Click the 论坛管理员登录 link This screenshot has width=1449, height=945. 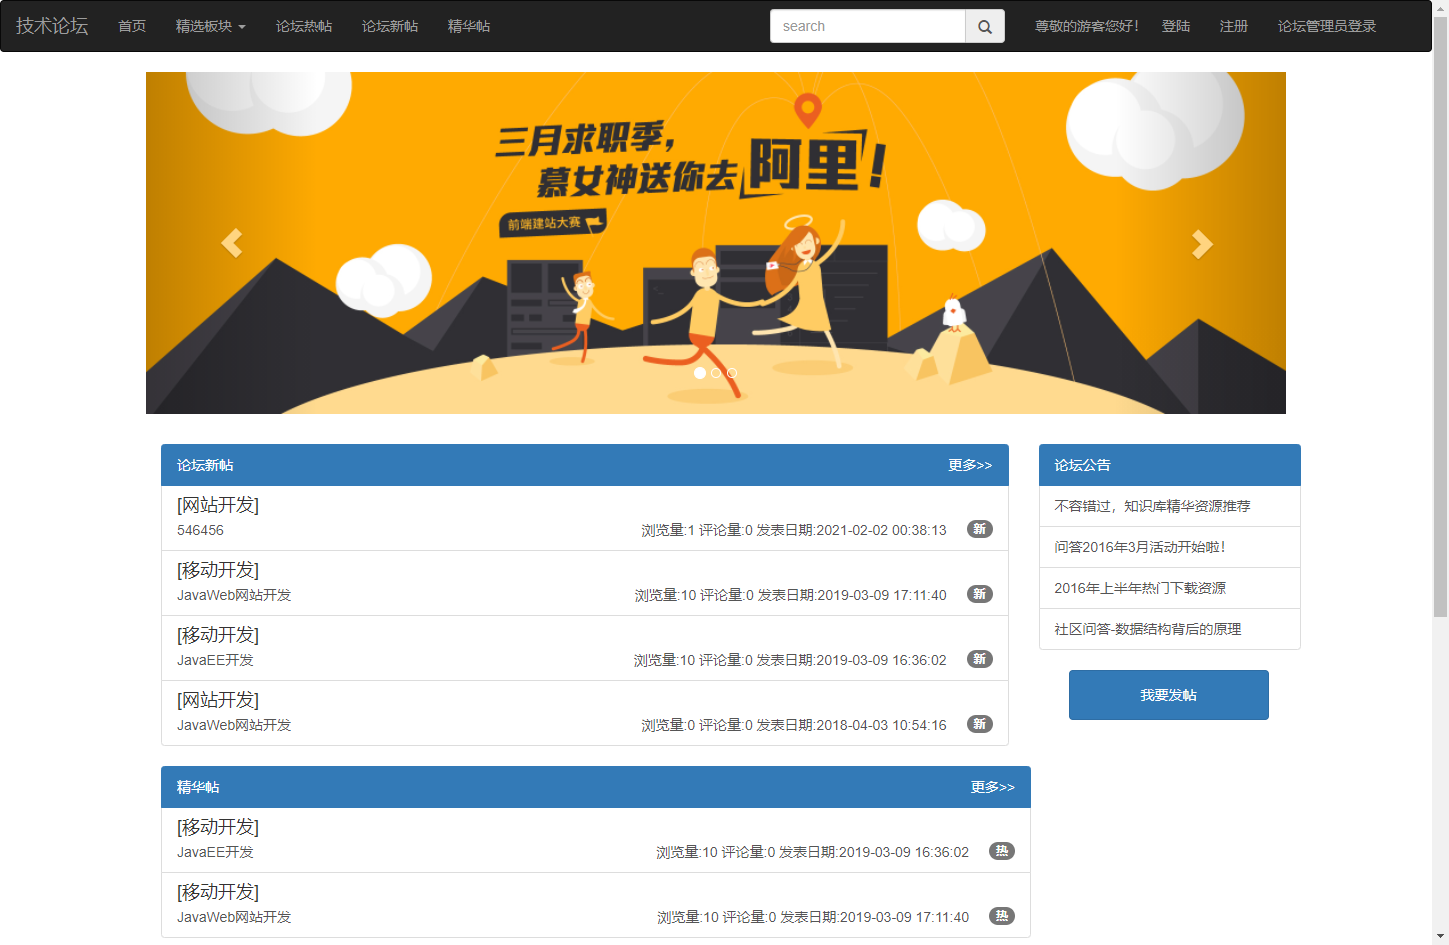1326,26
